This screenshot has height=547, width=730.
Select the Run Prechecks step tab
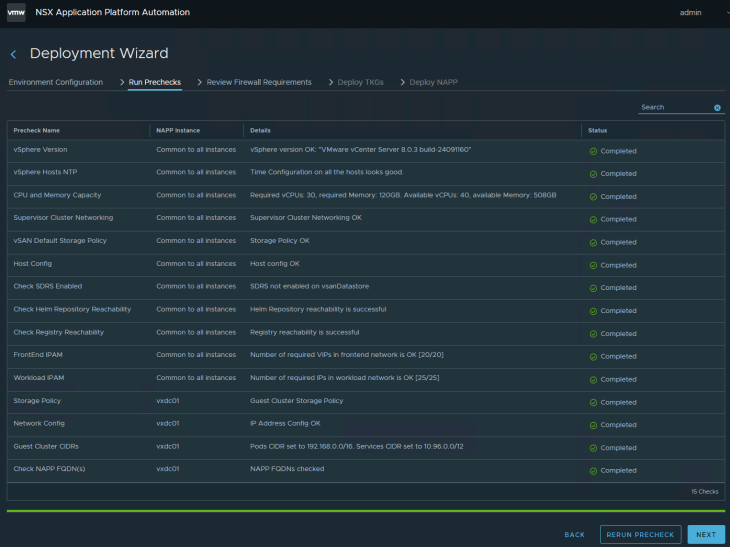(x=155, y=82)
